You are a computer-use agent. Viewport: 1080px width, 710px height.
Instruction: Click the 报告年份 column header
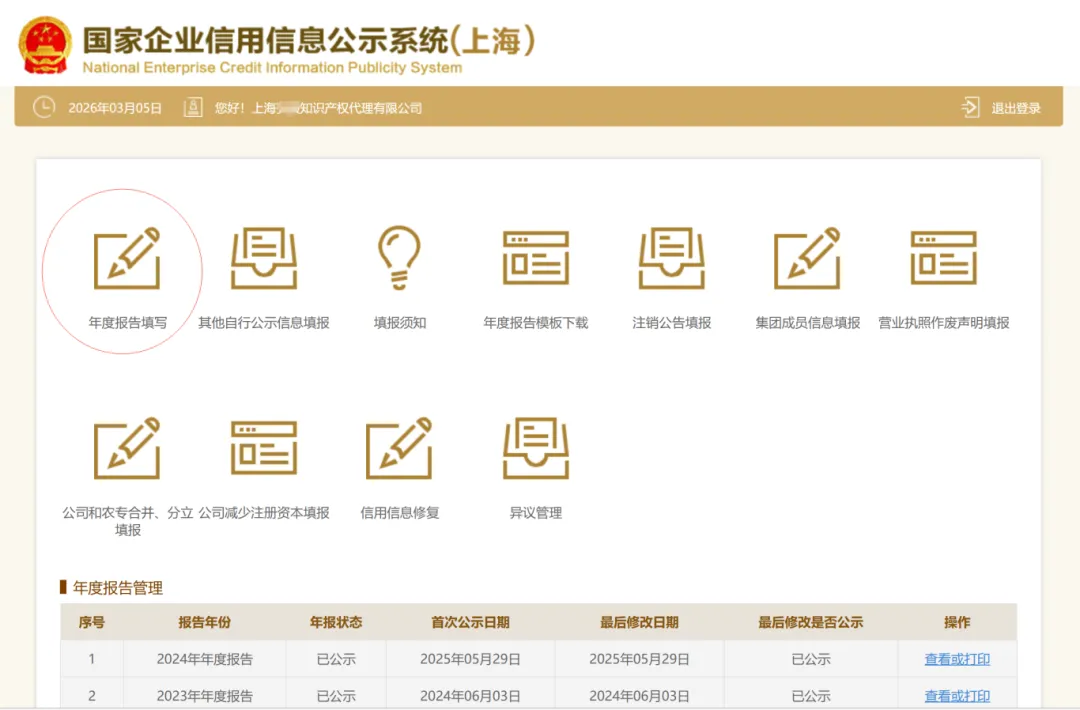[205, 623]
